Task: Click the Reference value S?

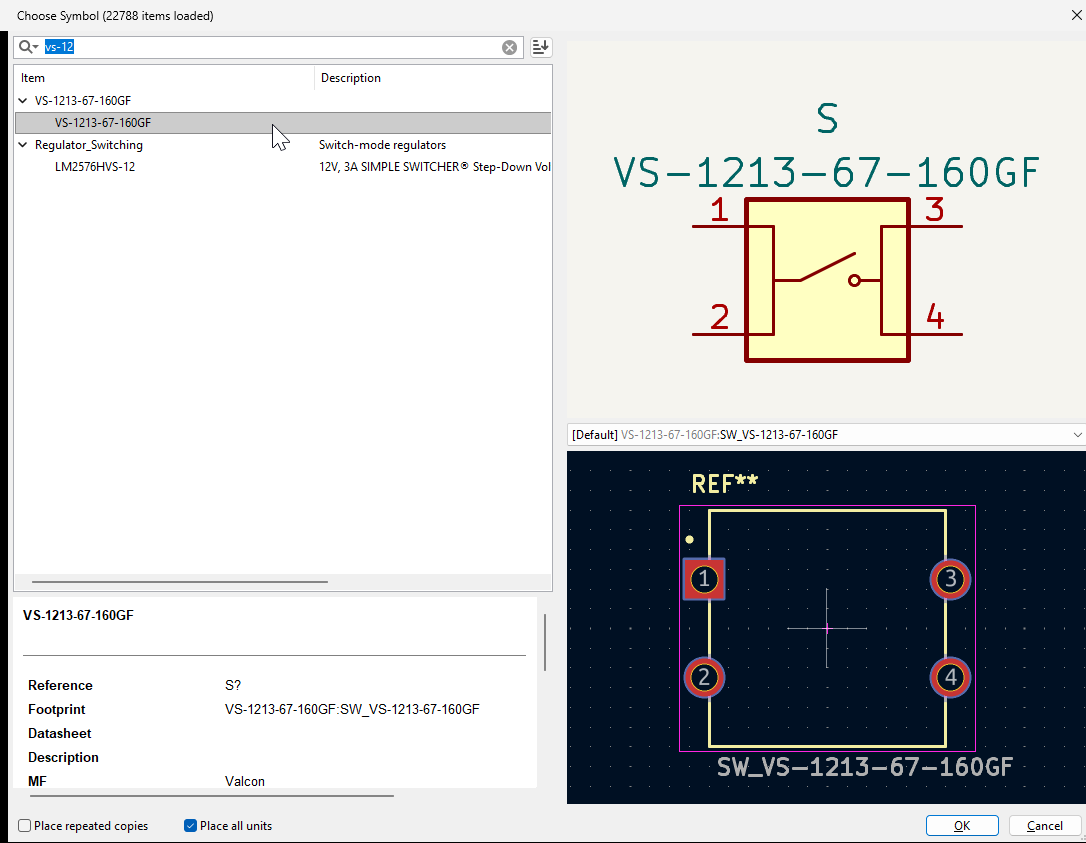Action: 233,685
